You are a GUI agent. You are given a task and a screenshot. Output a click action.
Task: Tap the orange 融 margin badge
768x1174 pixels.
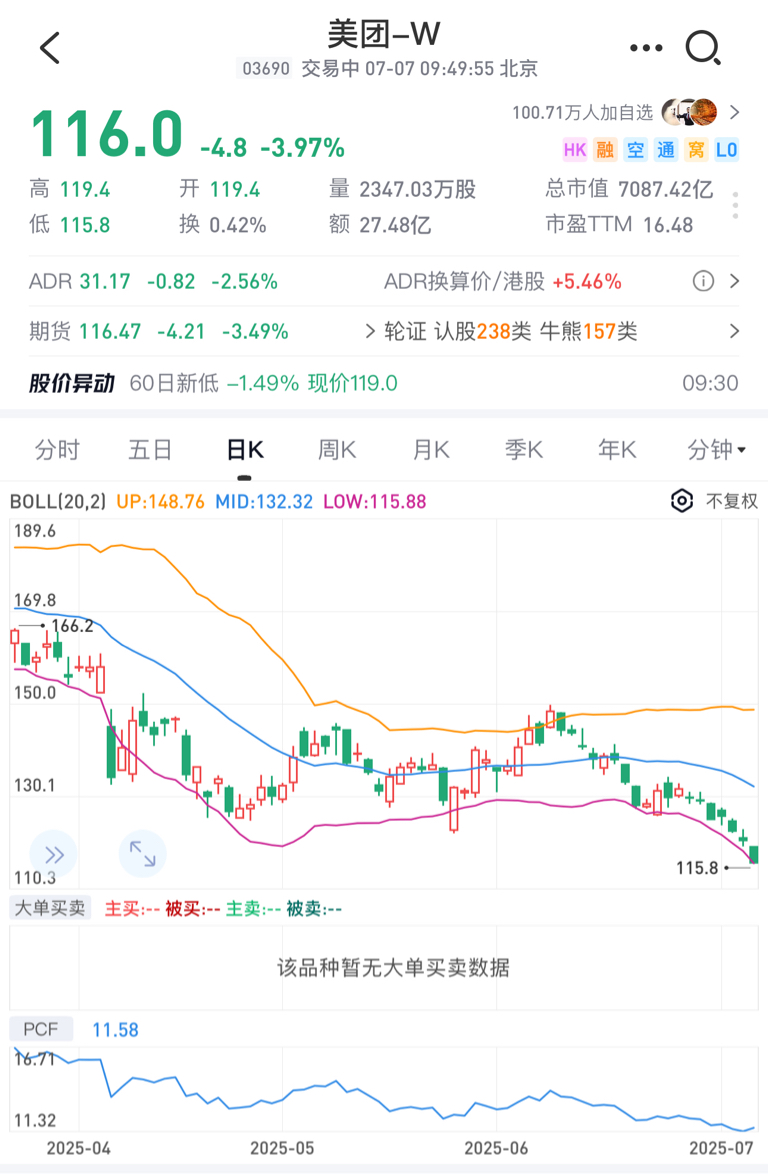[x=605, y=150]
